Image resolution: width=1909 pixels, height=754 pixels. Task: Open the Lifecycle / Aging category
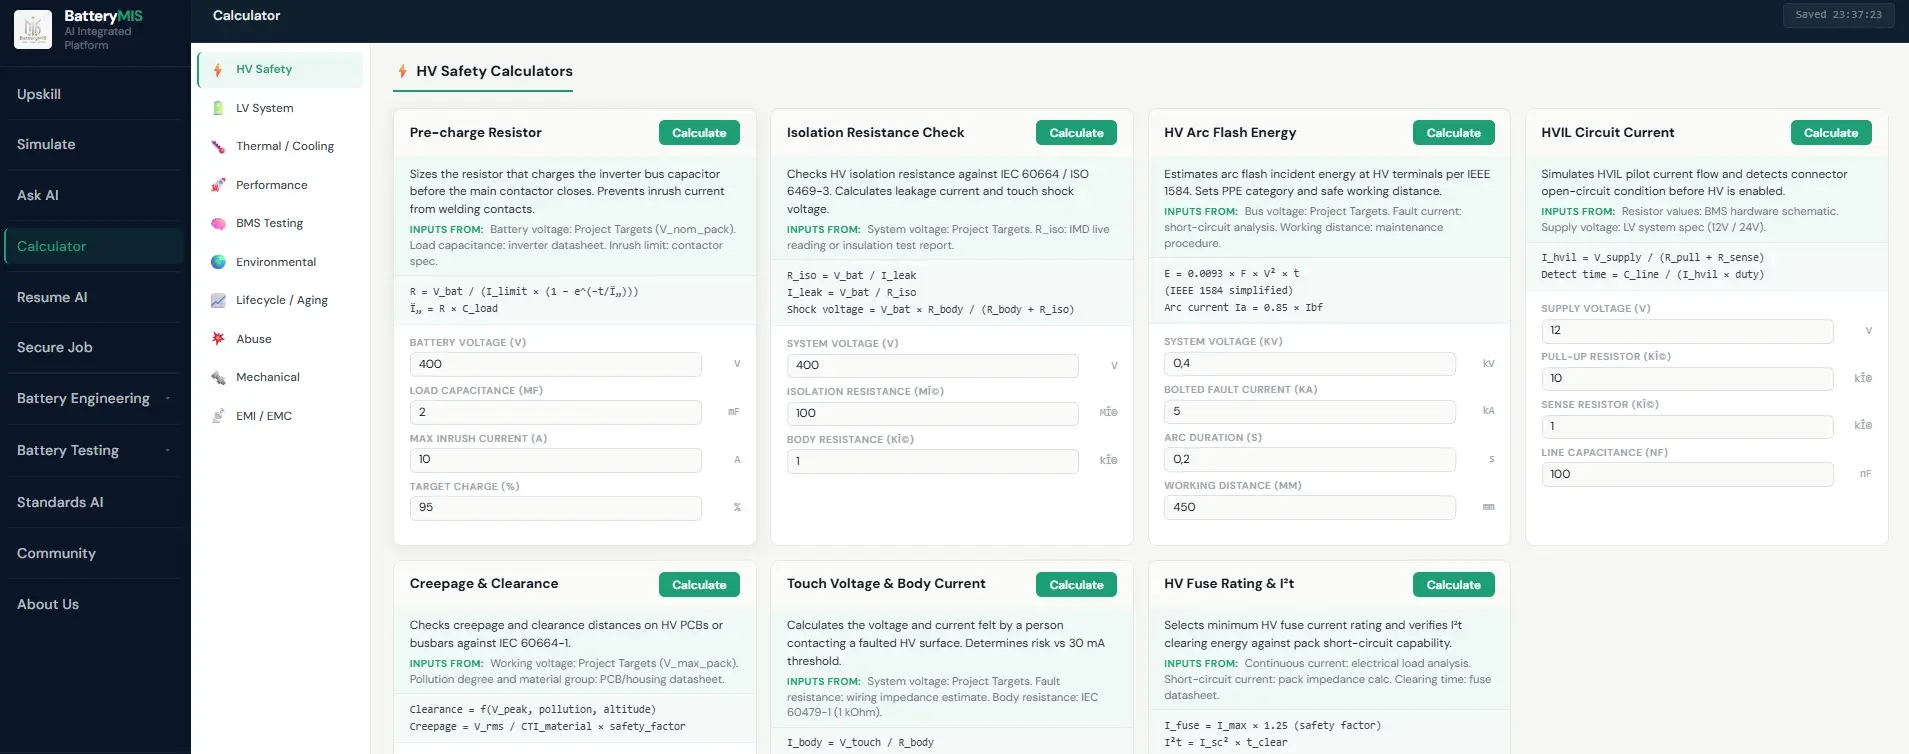[x=280, y=300]
